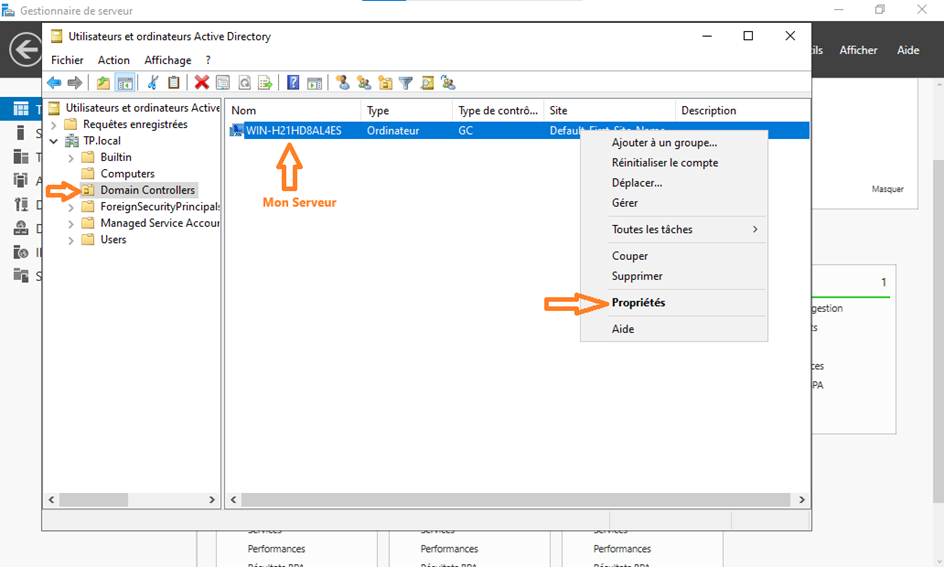Click the grey Forward arrow in toolbar

(75, 82)
